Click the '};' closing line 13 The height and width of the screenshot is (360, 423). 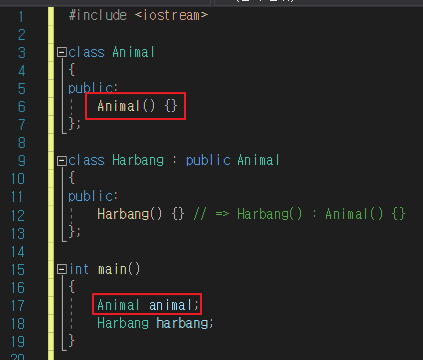pos(75,231)
